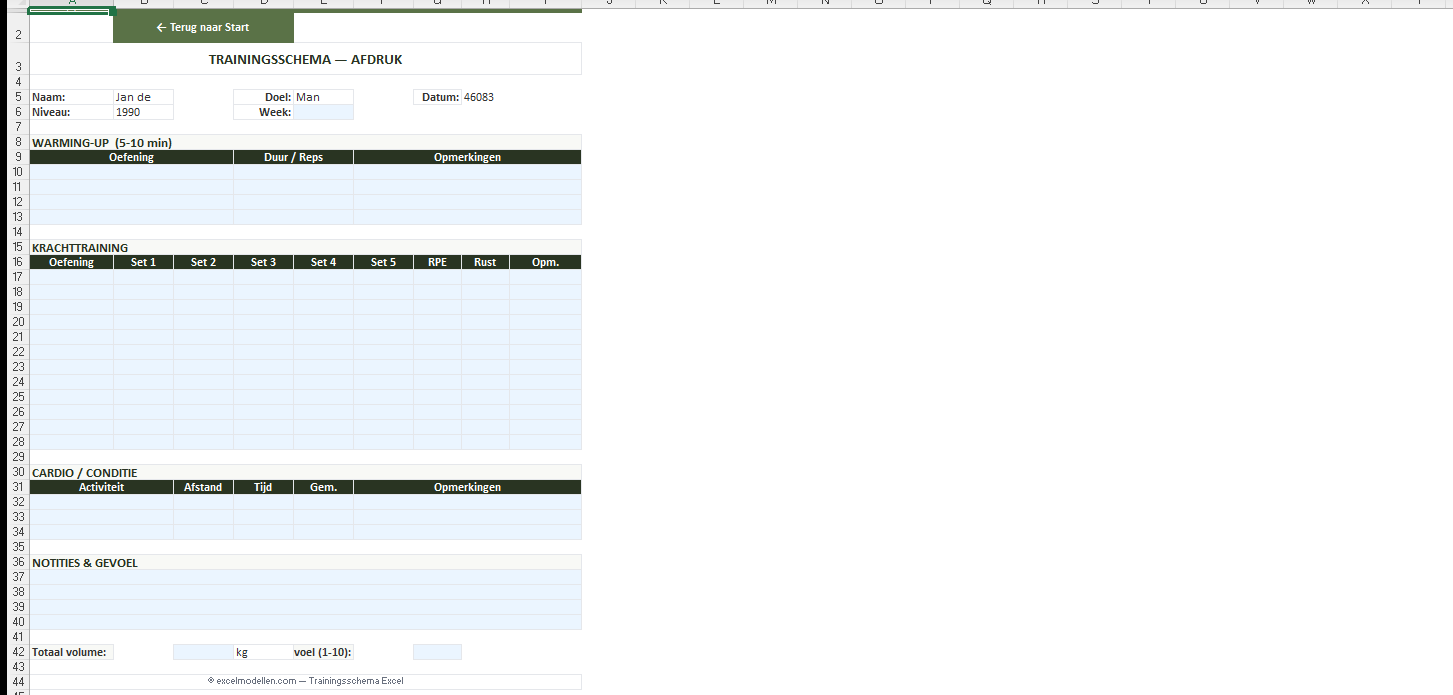Click the RPE header in Krachttraining table
Image resolution: width=1453 pixels, height=695 pixels.
(437, 262)
